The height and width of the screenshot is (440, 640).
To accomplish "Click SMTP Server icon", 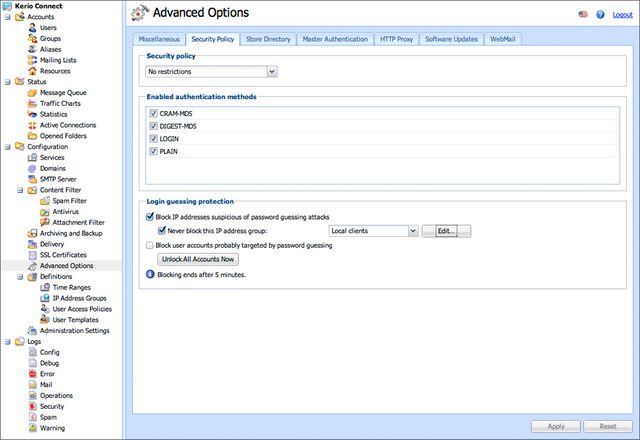I will tap(33, 179).
